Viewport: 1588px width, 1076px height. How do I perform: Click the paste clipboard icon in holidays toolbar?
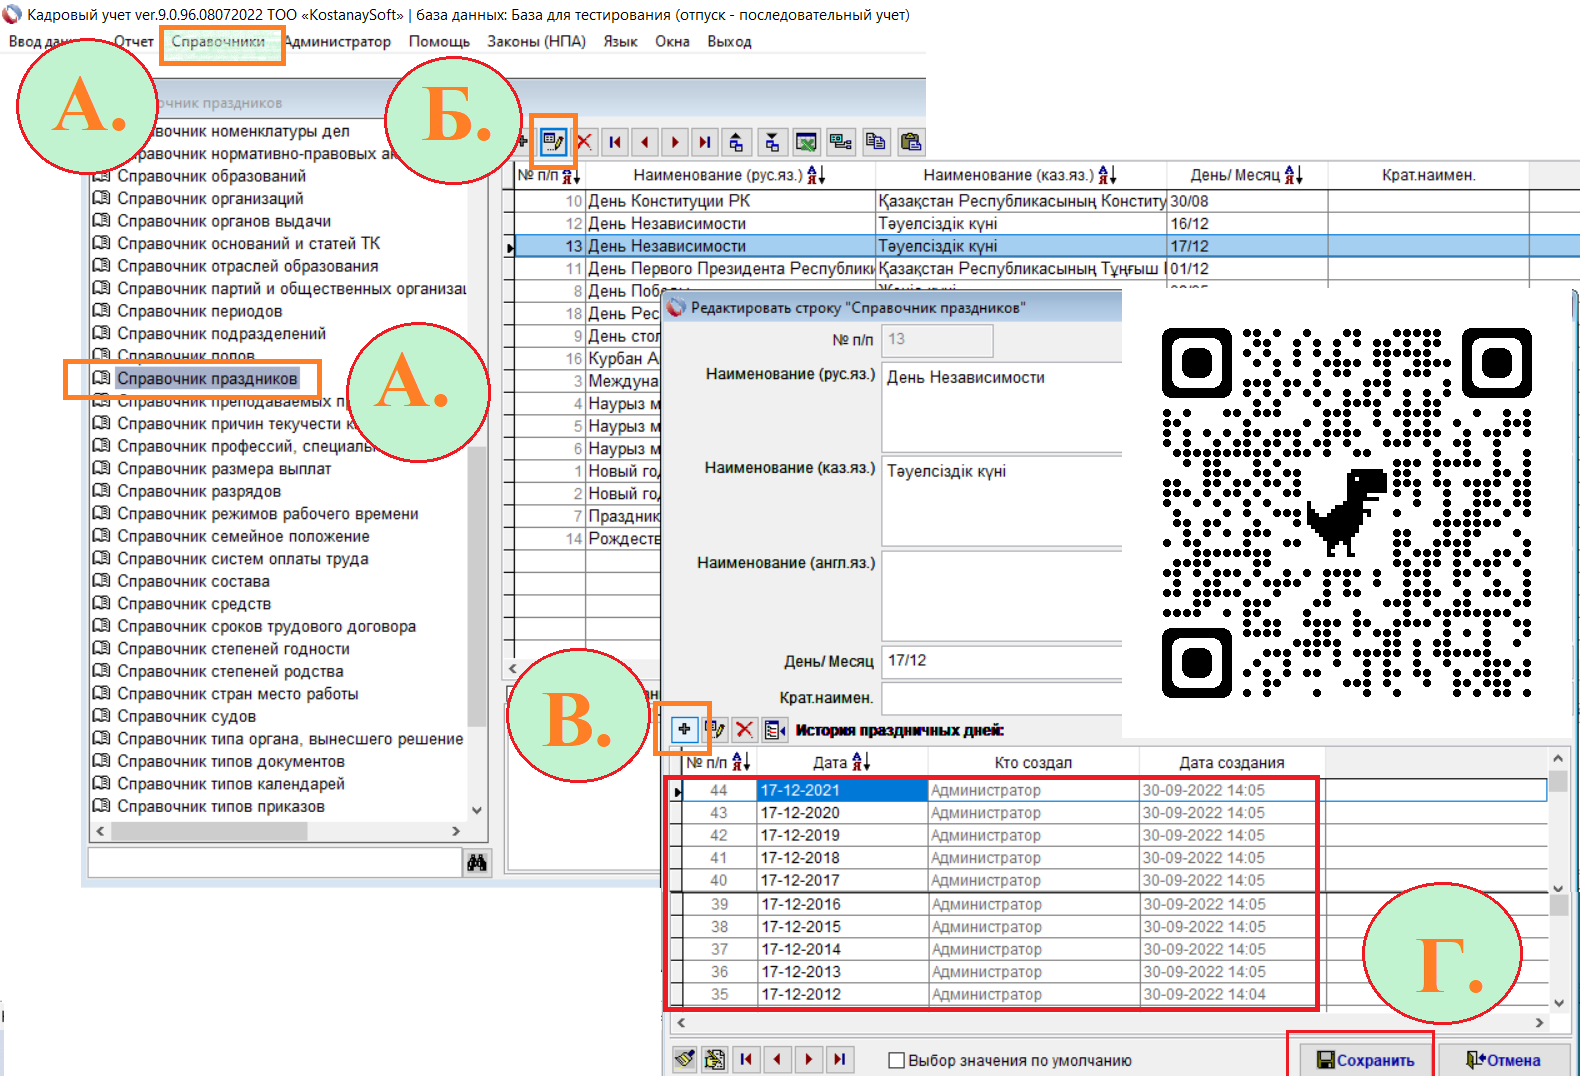910,142
